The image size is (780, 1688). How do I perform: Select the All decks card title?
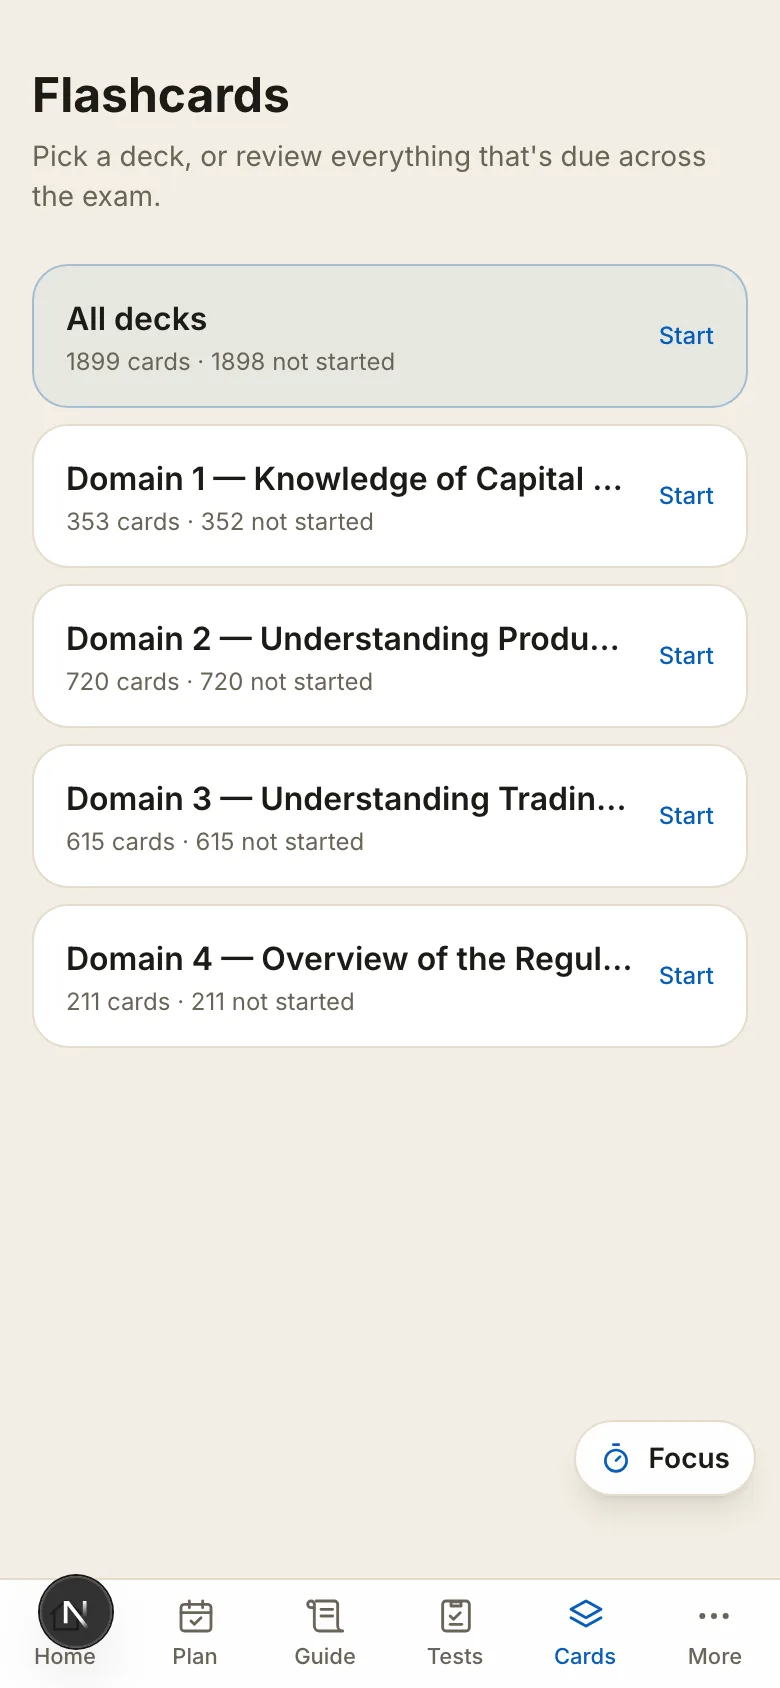coord(137,319)
